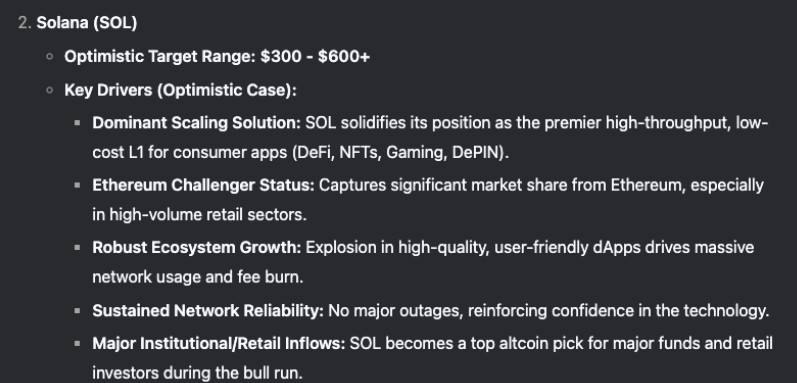The height and width of the screenshot is (383, 797).
Task: Click the square bullet before Robust Ecosystem Growth
Action: [77, 248]
